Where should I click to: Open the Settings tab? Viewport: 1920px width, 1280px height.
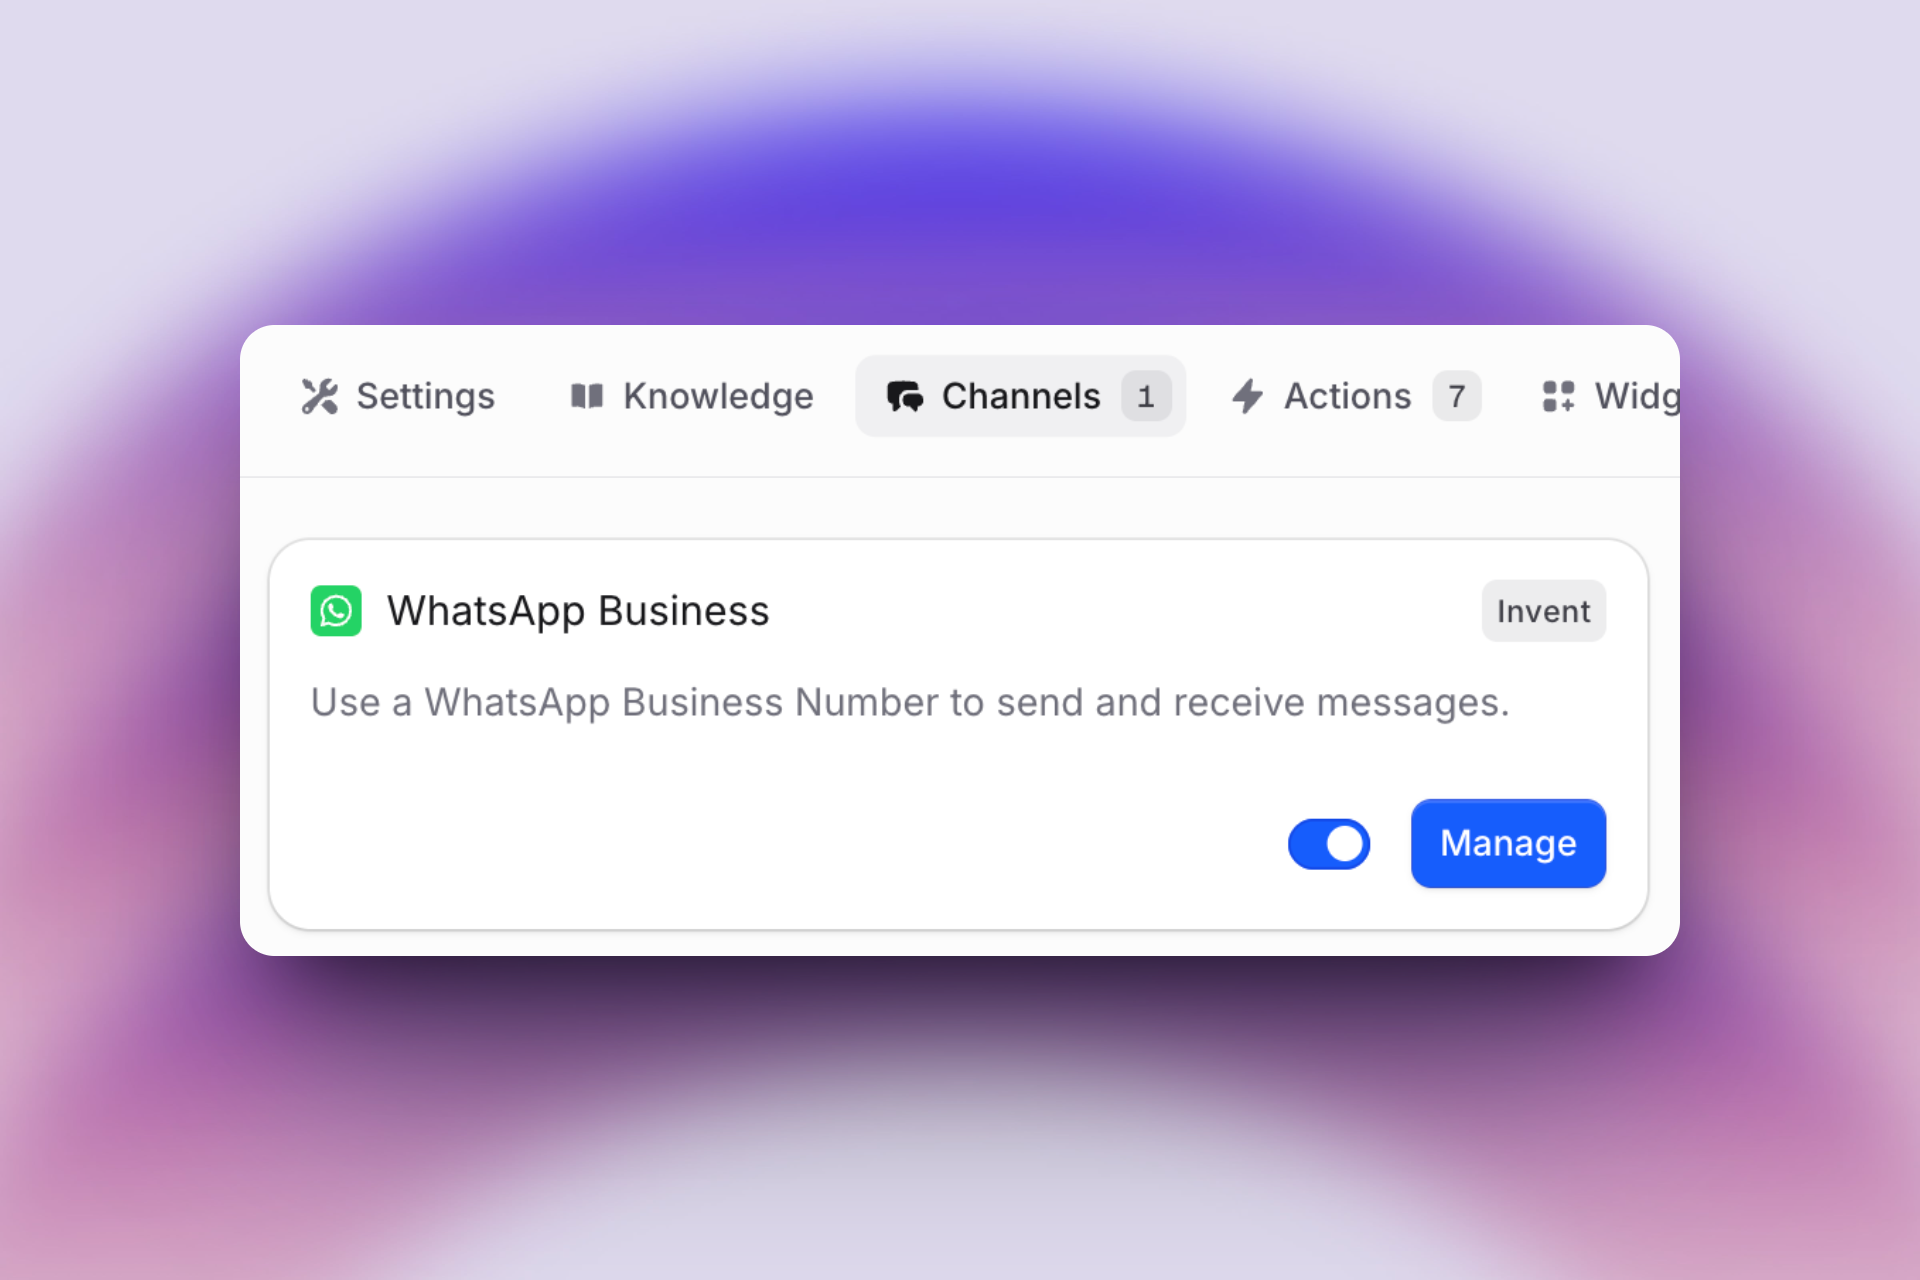[398, 396]
